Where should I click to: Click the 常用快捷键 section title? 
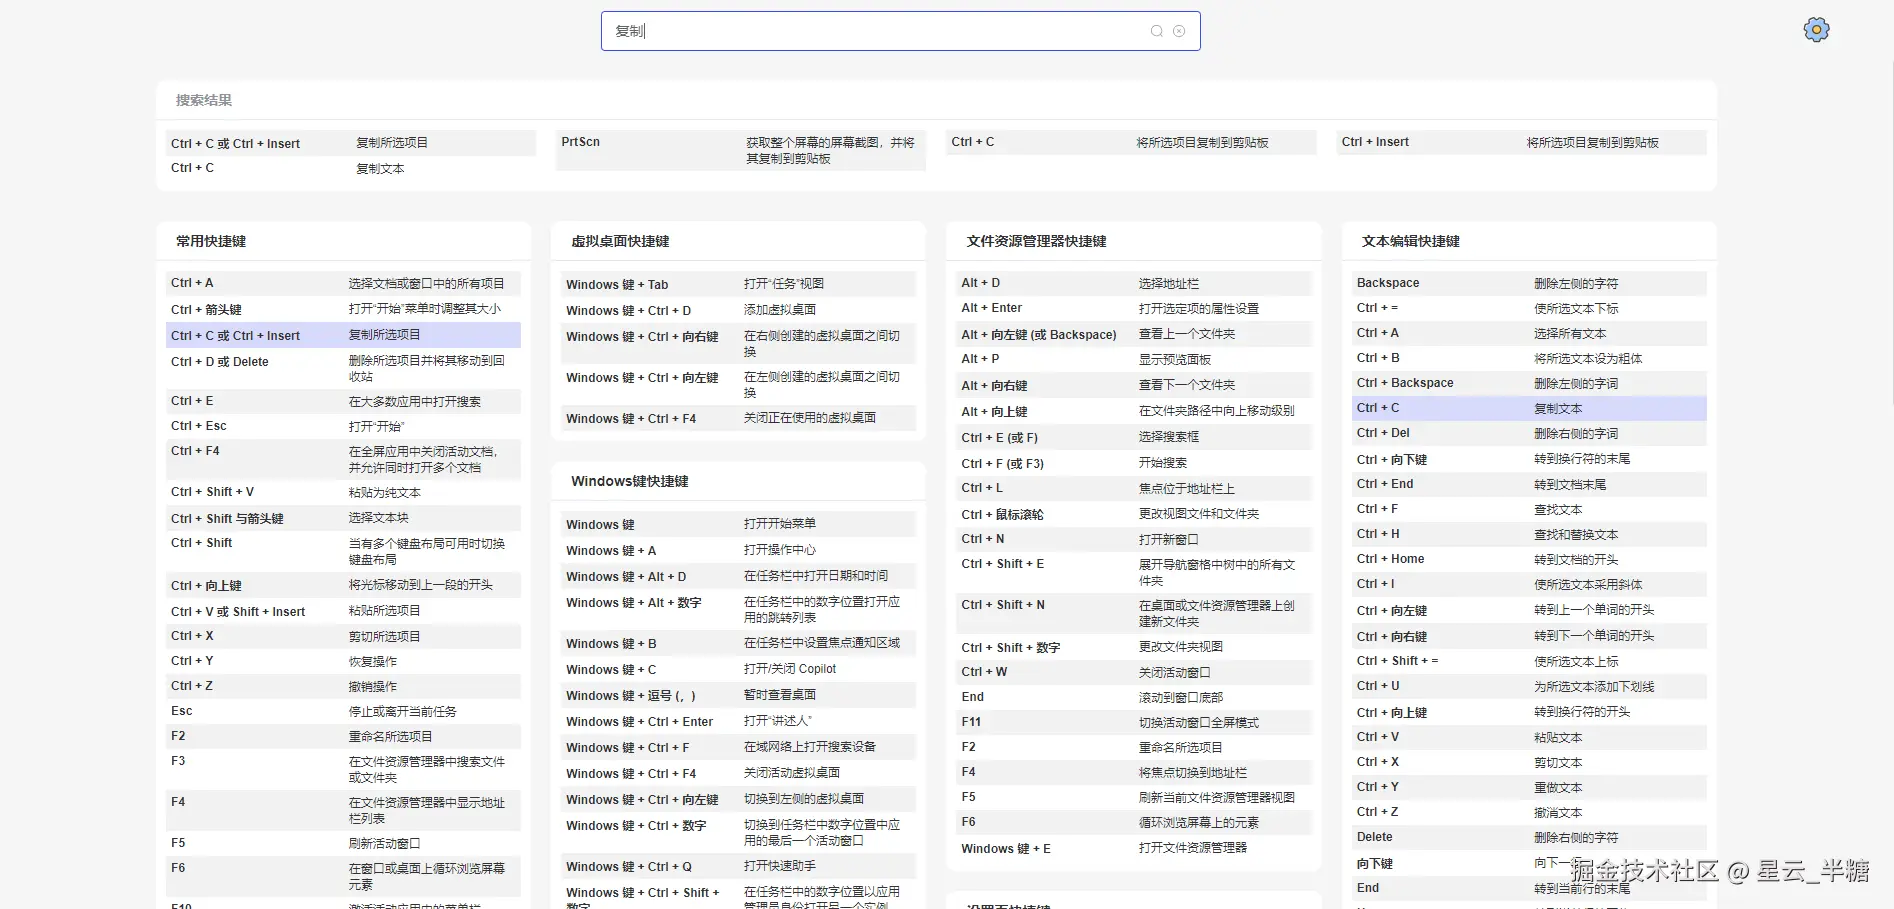pos(211,241)
